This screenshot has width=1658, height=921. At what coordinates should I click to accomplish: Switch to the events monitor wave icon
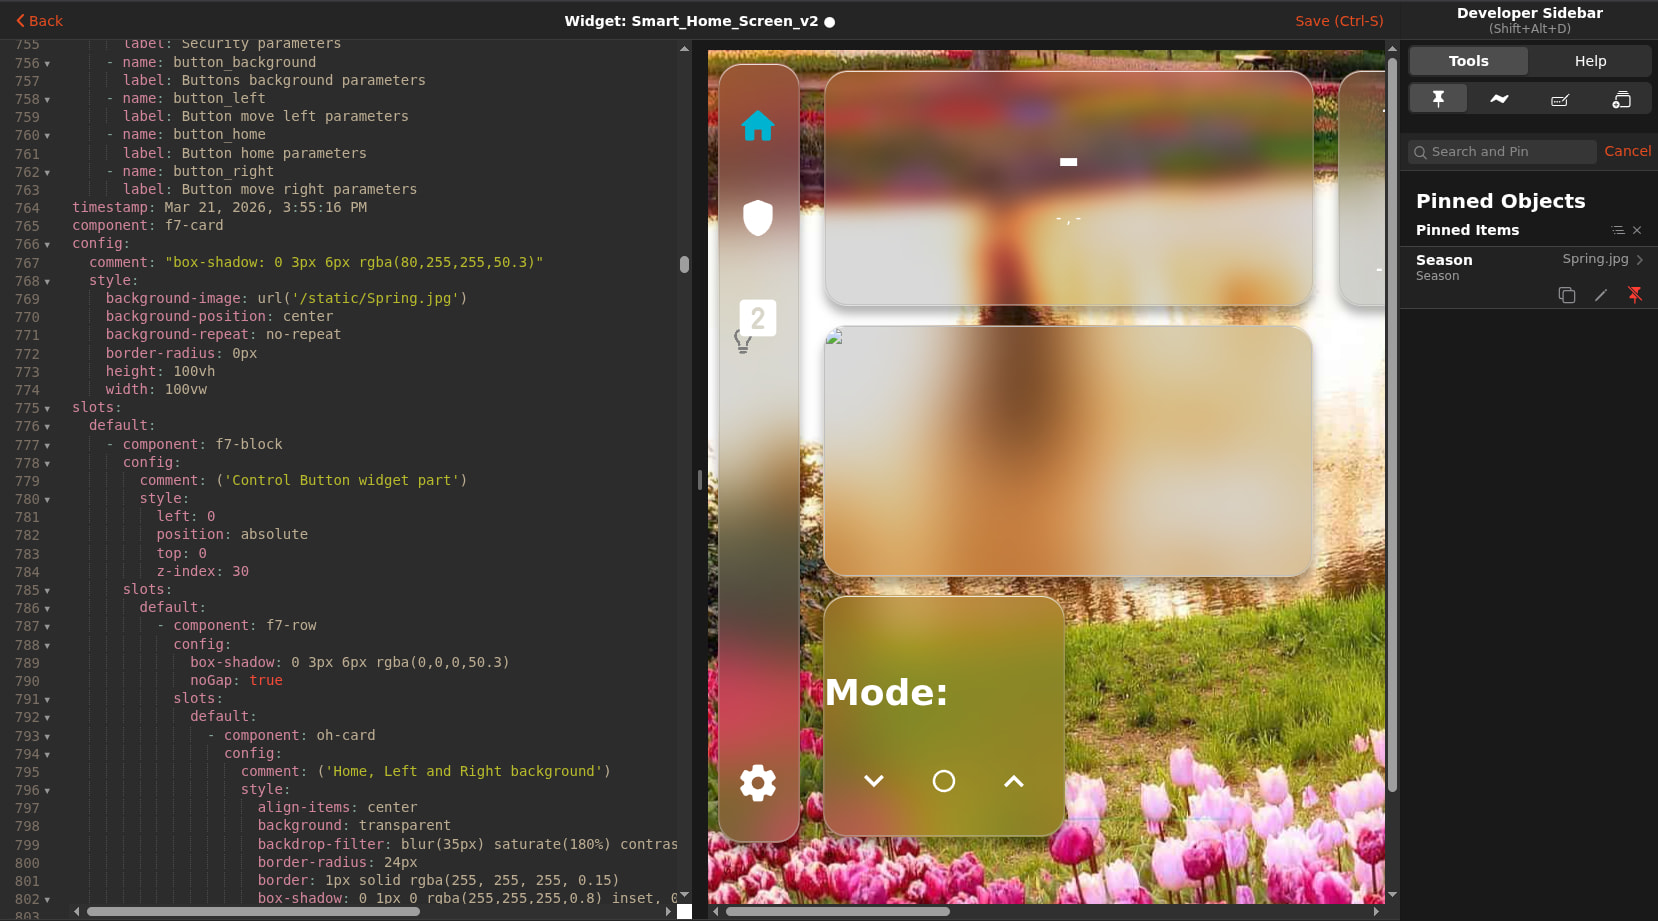click(x=1498, y=99)
